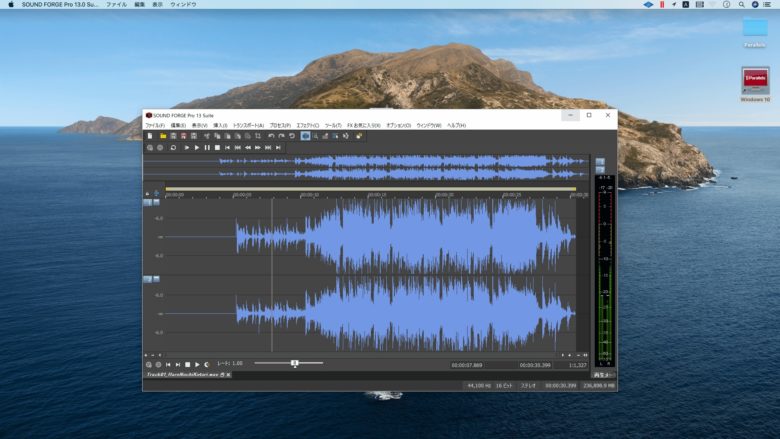
Task: Click Rewind in top transport bar
Action: (248, 148)
